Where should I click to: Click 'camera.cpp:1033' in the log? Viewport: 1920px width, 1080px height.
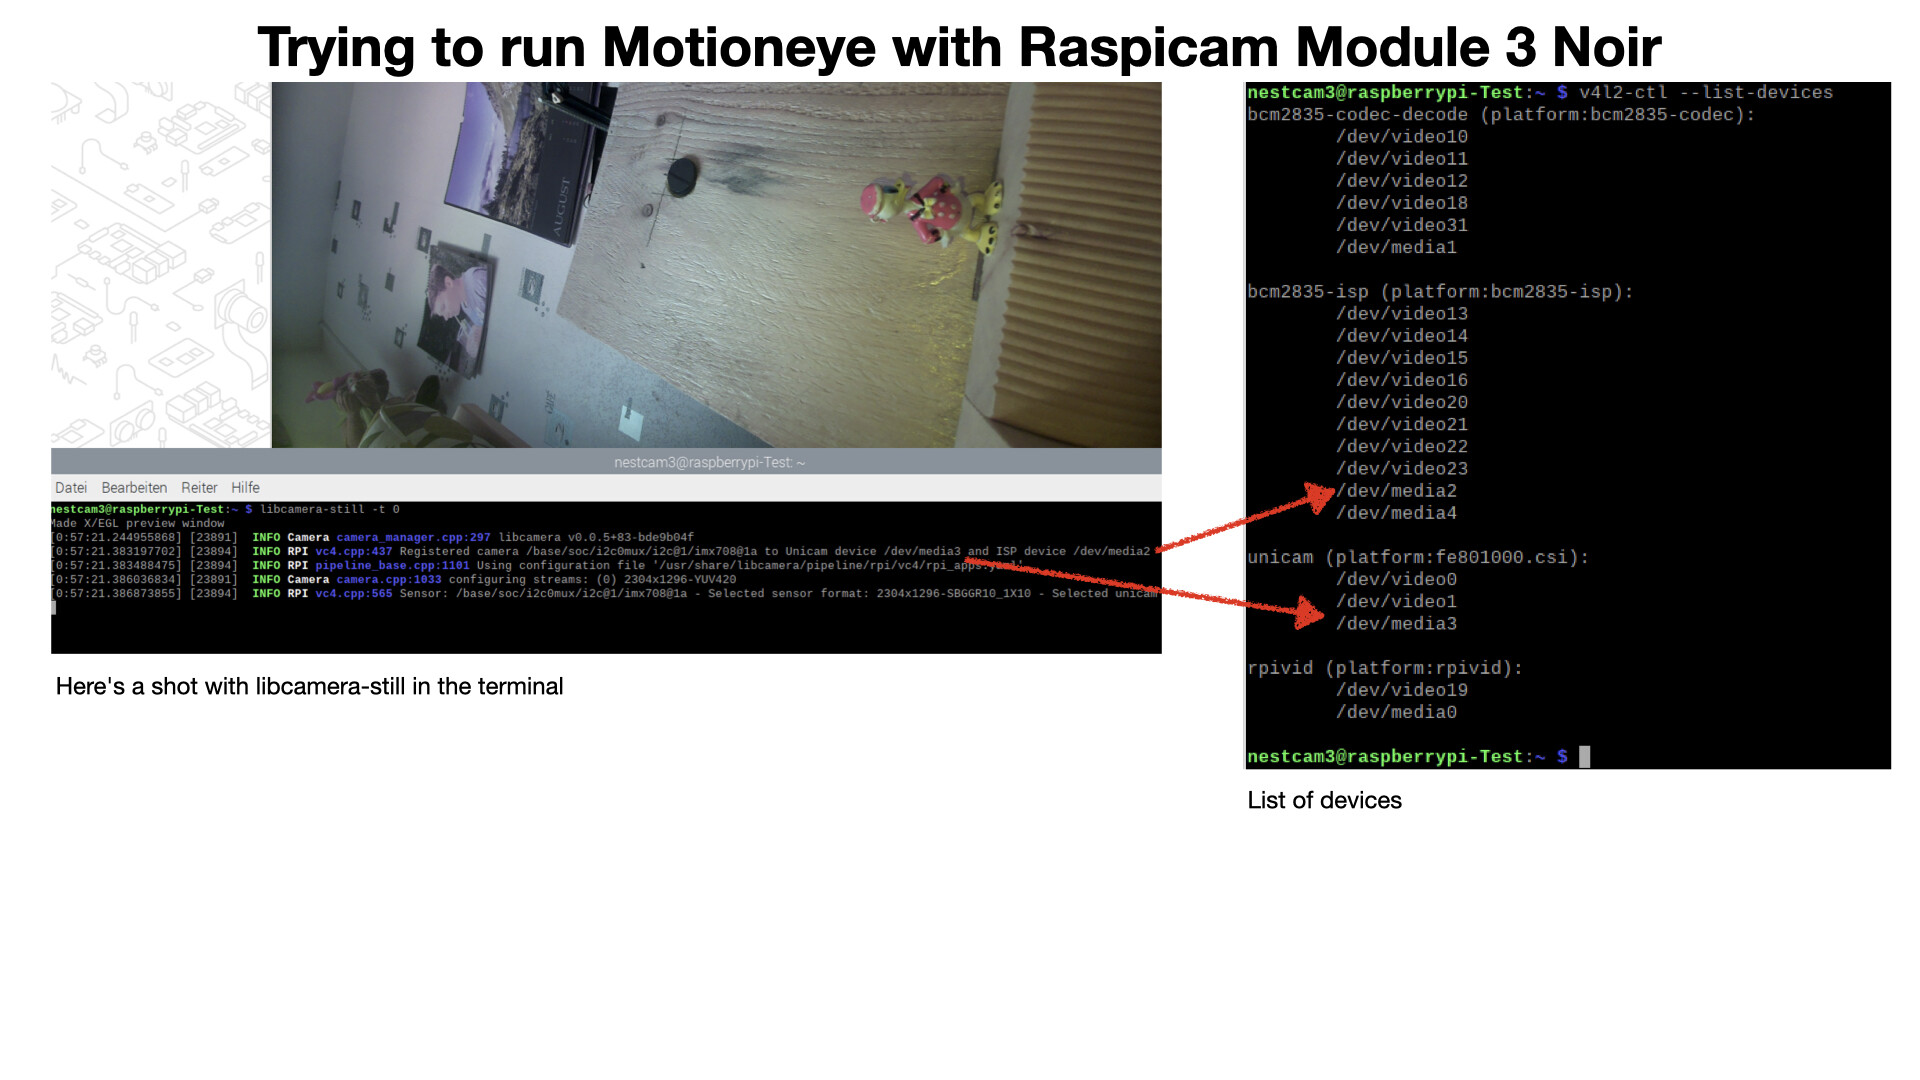tap(388, 579)
